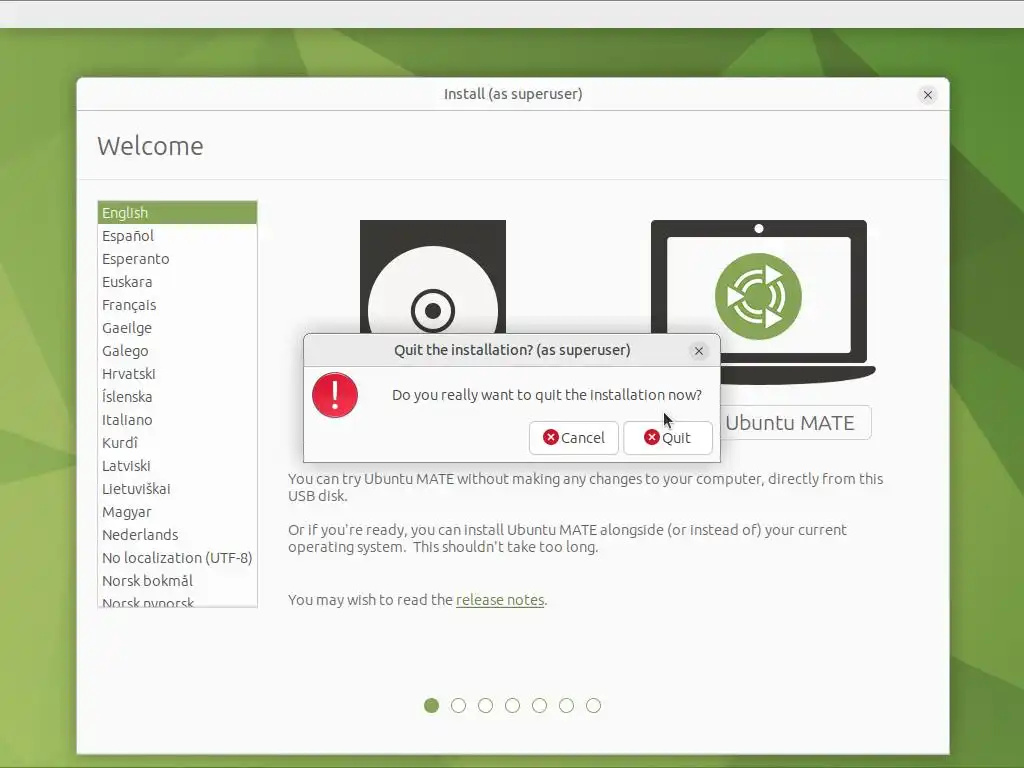Pick Magyar from the list

177,512
